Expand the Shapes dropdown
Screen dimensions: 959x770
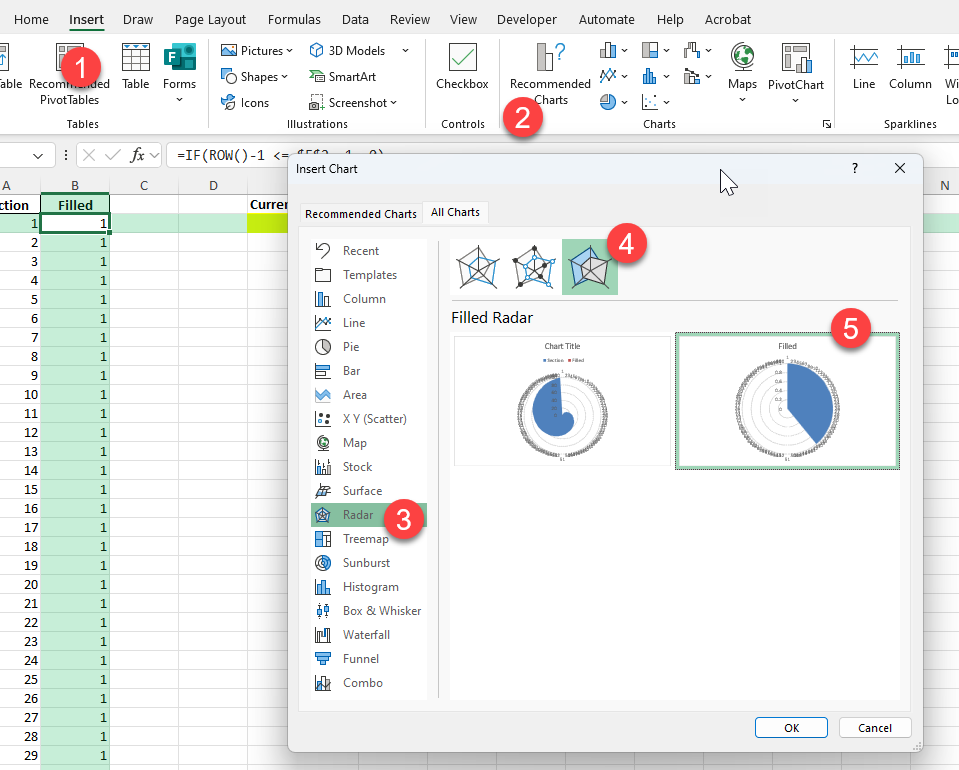pos(284,76)
